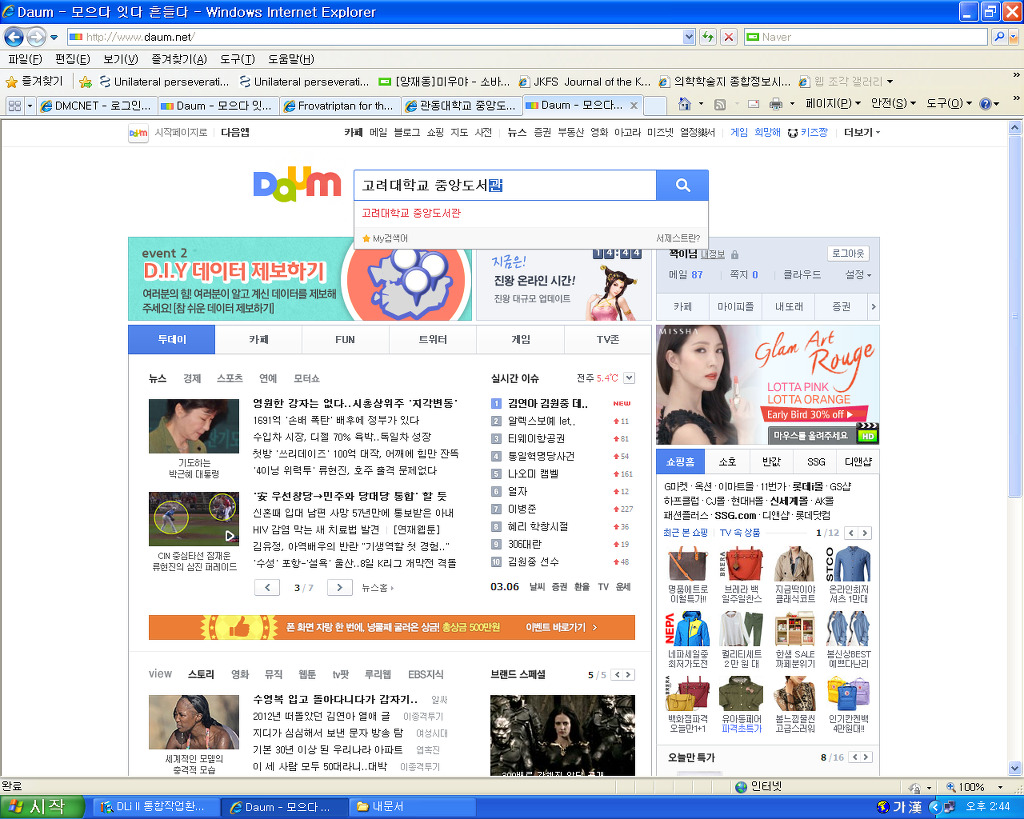
Task: Open the 메일 87 link
Action: click(x=686, y=275)
